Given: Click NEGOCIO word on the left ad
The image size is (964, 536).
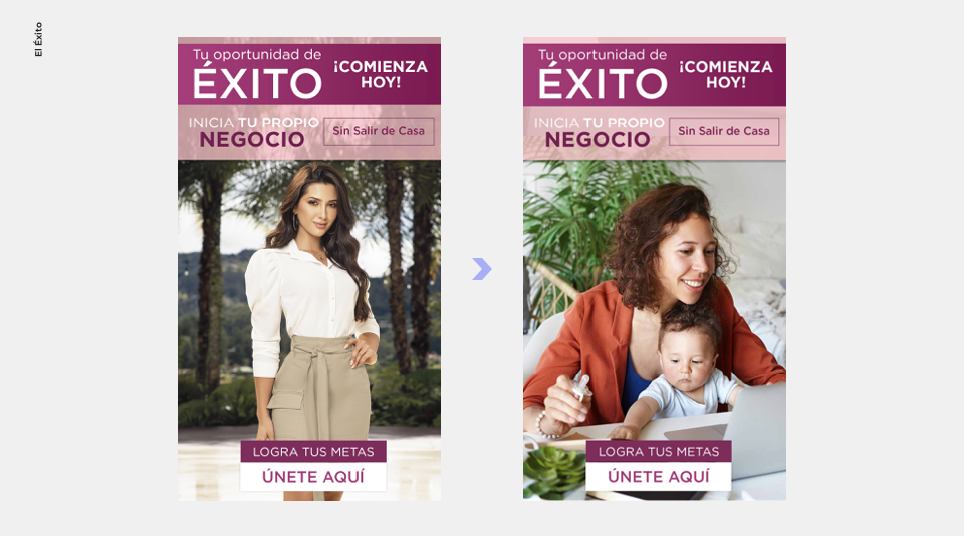Looking at the screenshot, I should point(252,140).
